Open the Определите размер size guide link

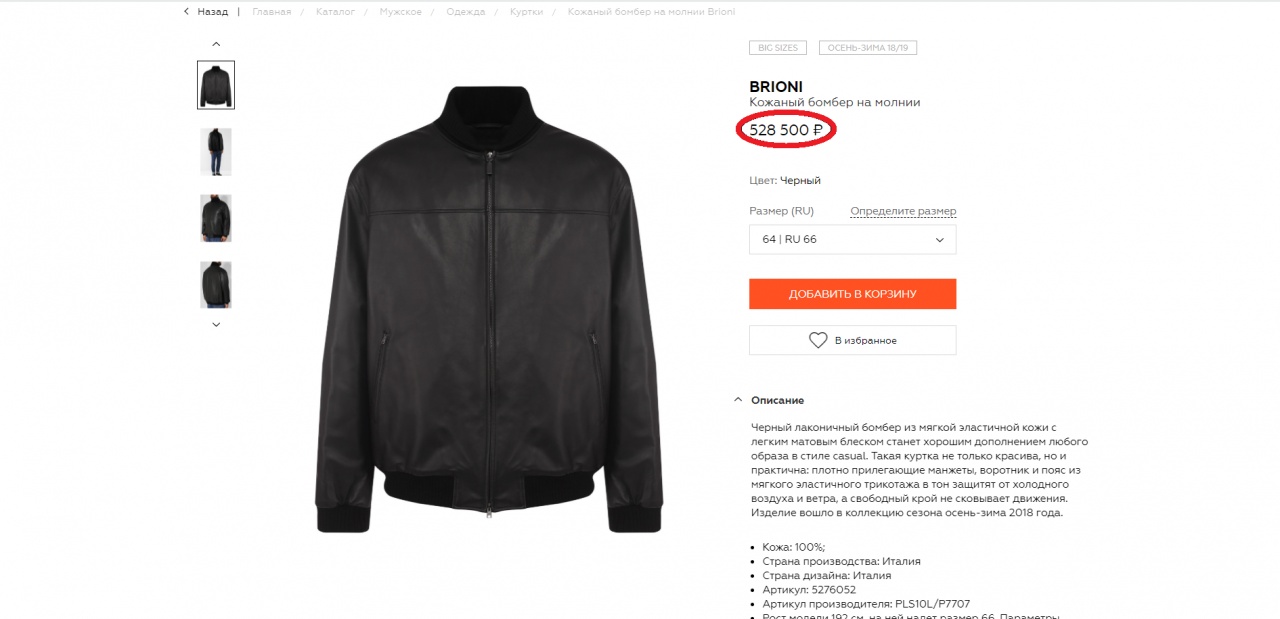(x=903, y=211)
